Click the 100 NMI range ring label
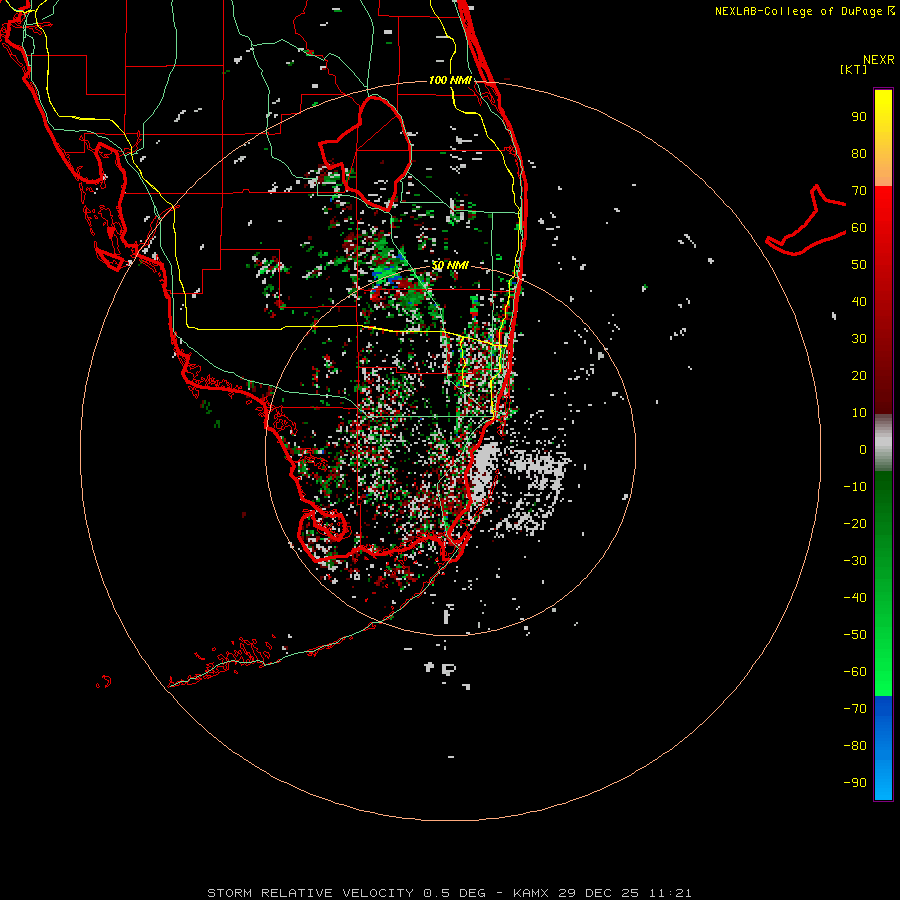The image size is (900, 900). pyautogui.click(x=450, y=80)
